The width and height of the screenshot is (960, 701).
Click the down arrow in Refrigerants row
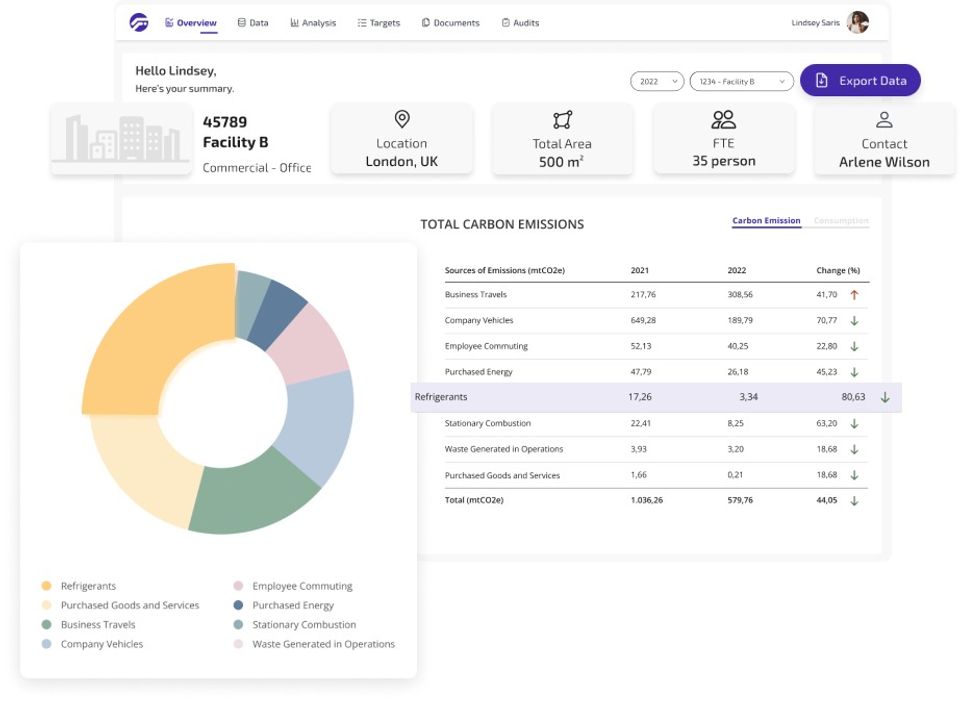(885, 397)
